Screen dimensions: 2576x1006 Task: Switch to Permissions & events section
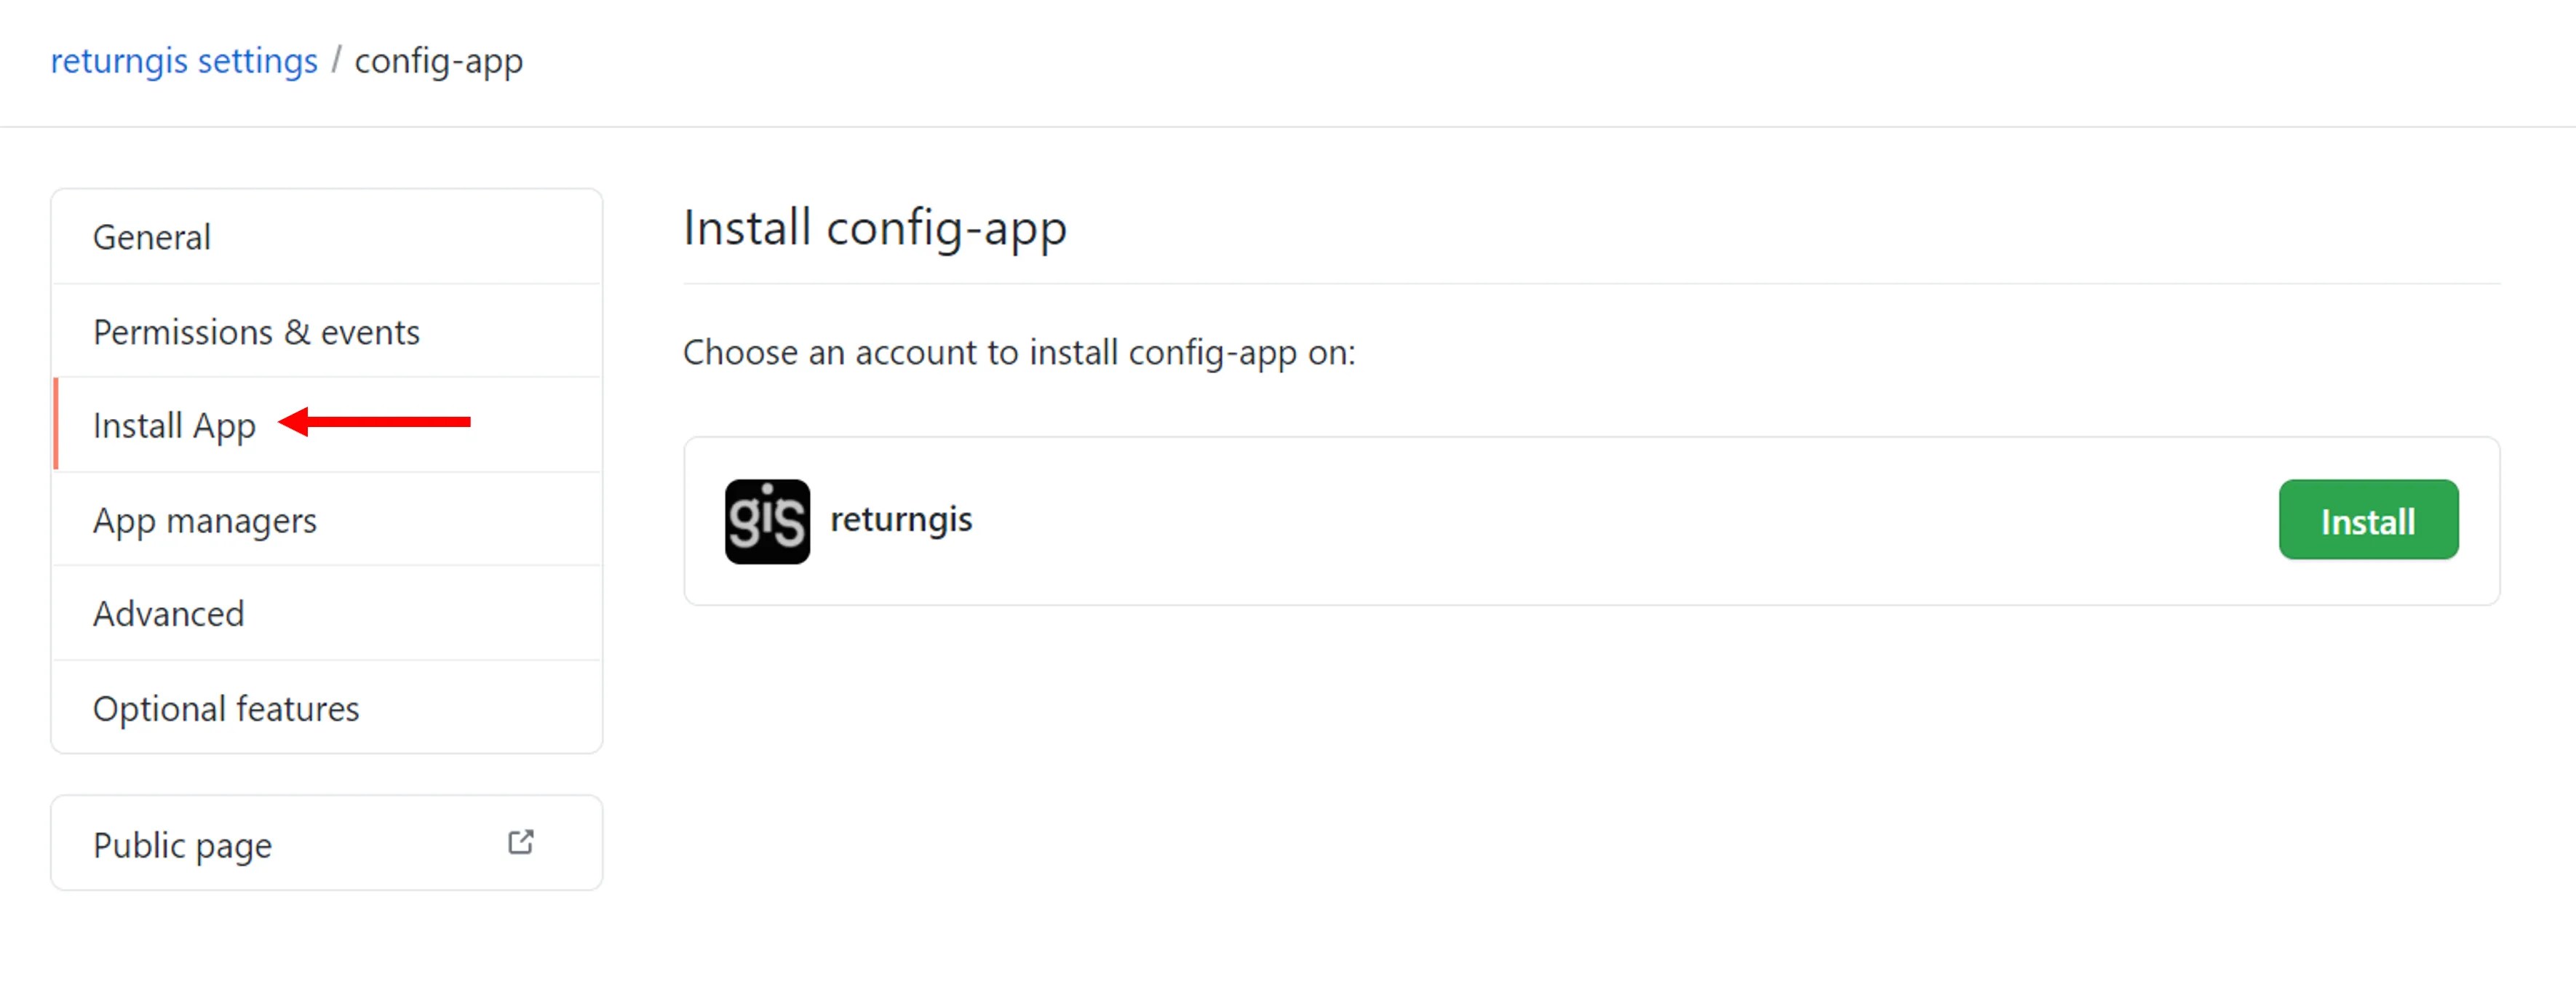point(327,331)
